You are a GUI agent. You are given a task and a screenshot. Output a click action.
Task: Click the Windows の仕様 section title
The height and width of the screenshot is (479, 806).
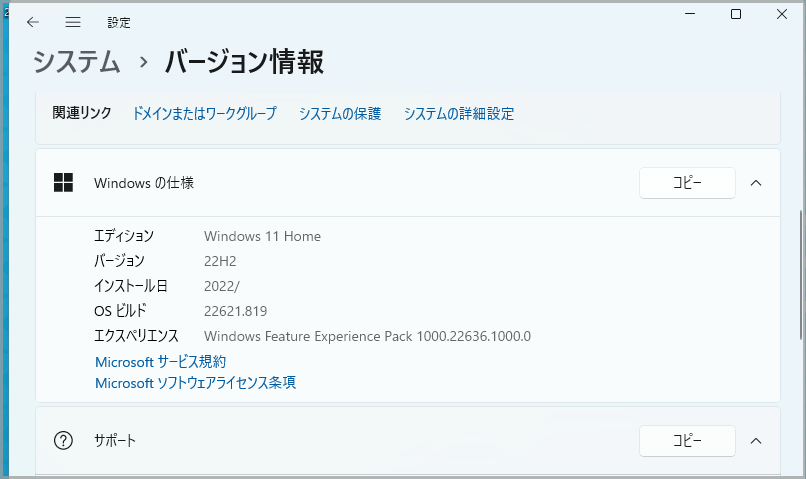pos(144,183)
